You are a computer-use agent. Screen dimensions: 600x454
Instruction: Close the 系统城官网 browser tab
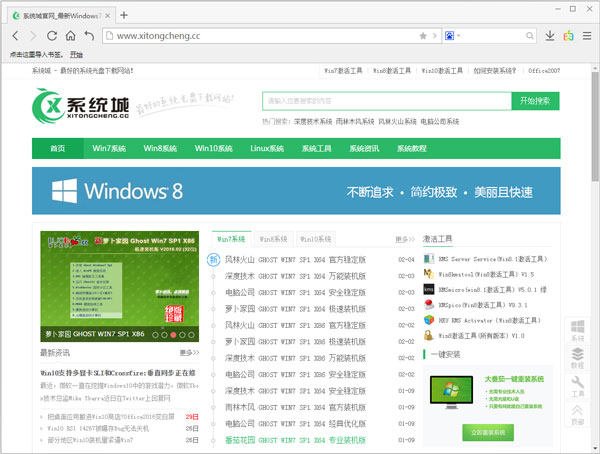pyautogui.click(x=108, y=16)
